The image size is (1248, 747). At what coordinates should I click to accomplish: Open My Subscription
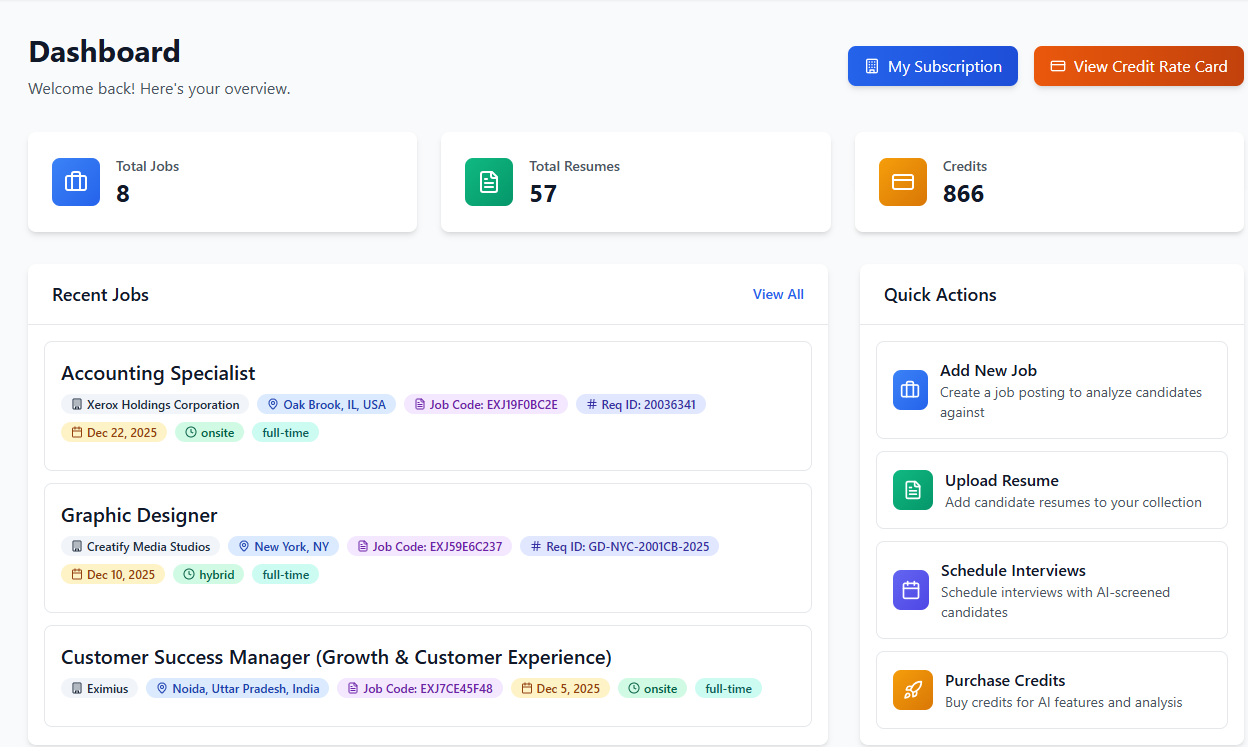coord(933,66)
